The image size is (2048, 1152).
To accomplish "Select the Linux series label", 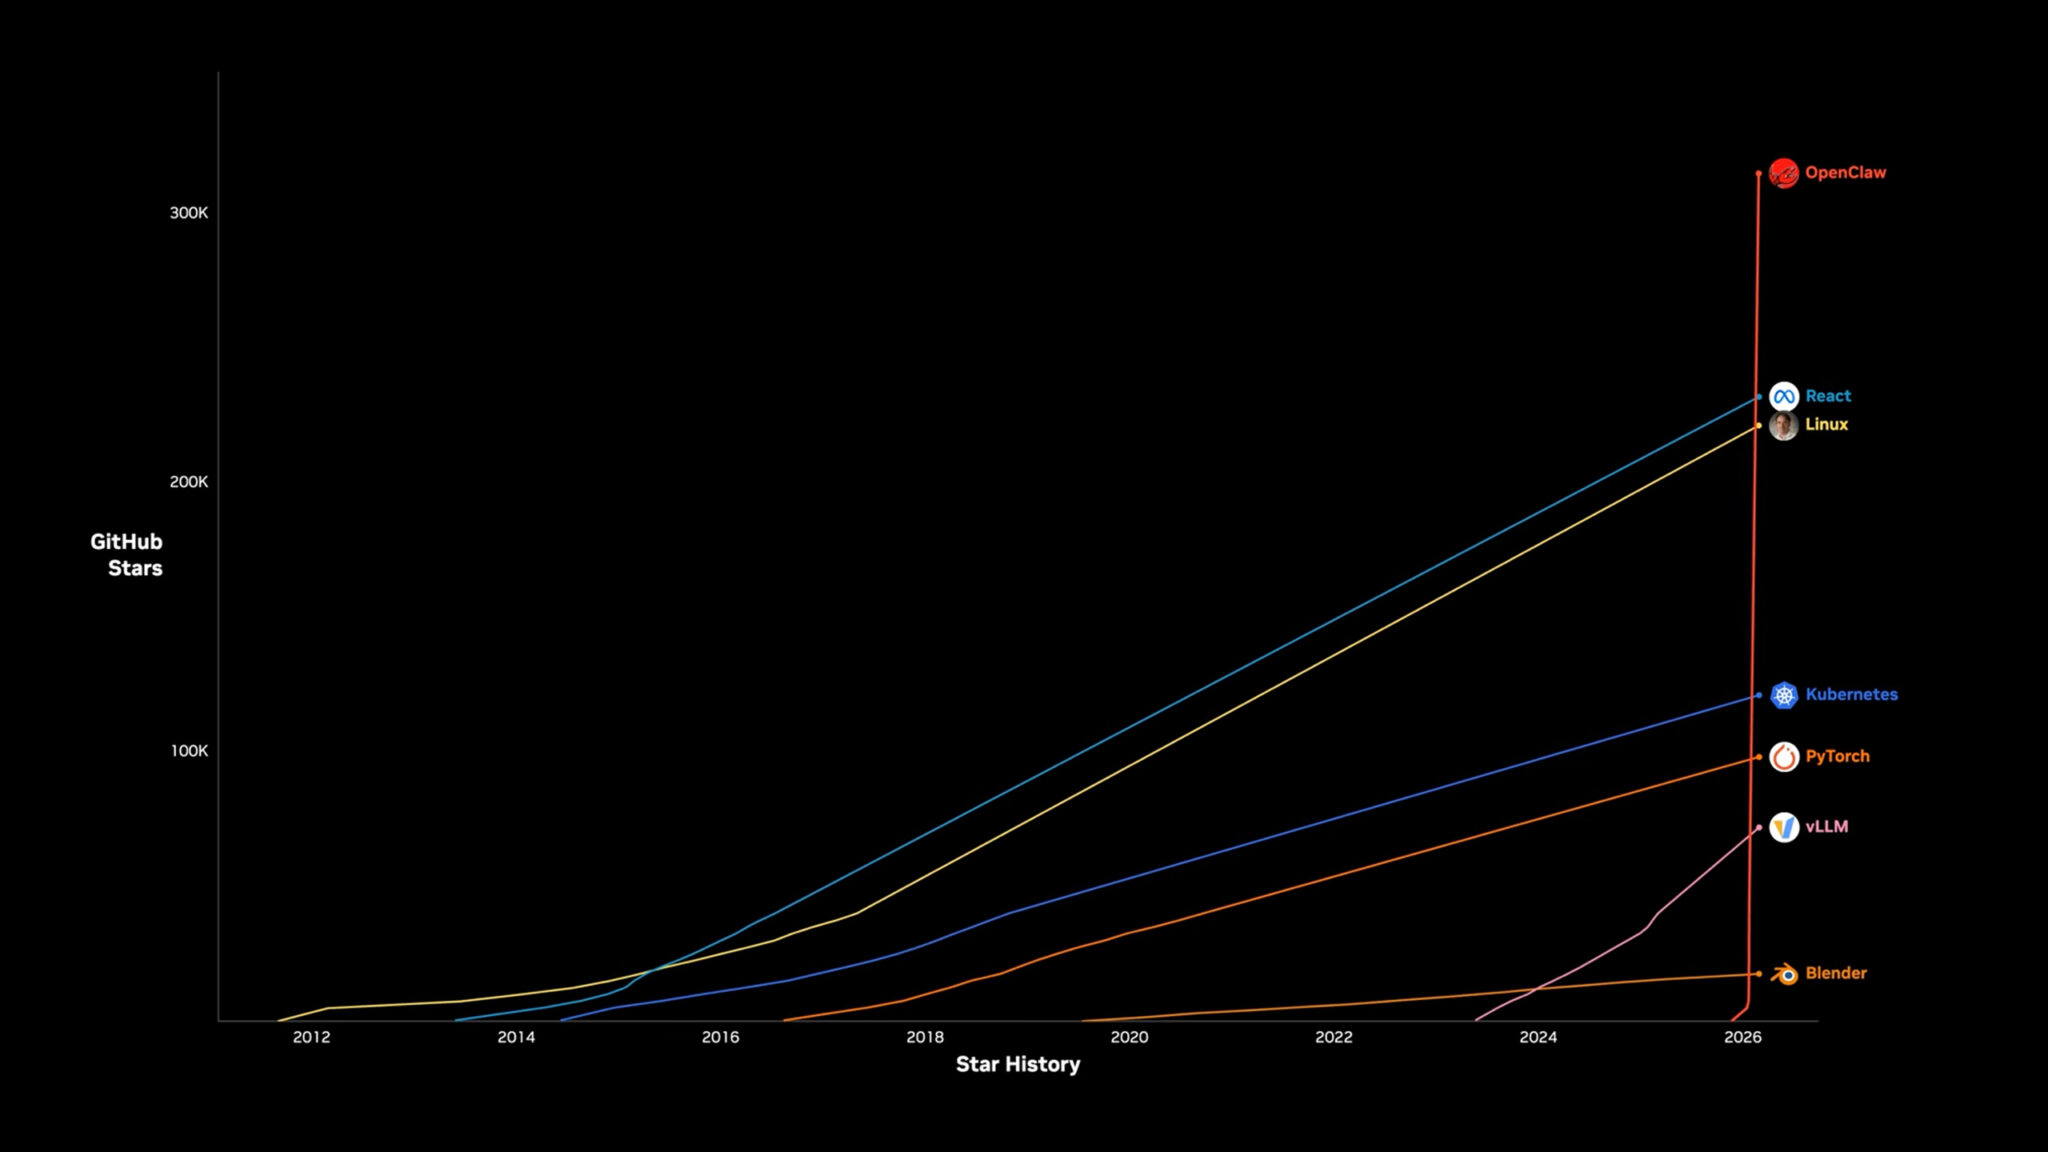I will [1826, 424].
